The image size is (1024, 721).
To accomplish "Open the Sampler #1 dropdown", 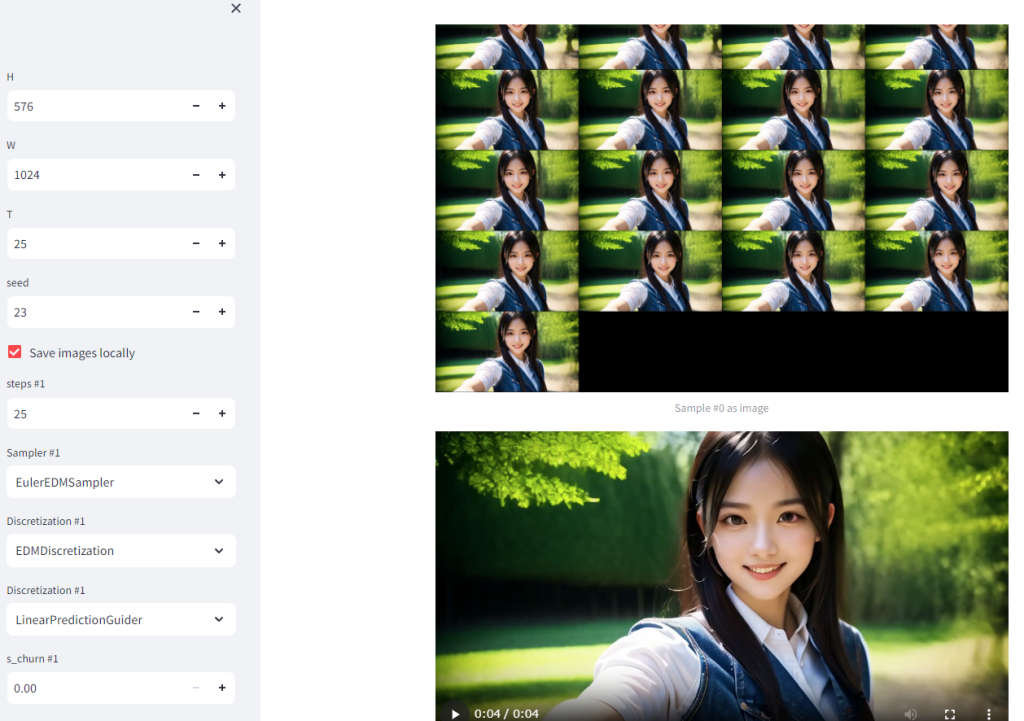I will [121, 482].
